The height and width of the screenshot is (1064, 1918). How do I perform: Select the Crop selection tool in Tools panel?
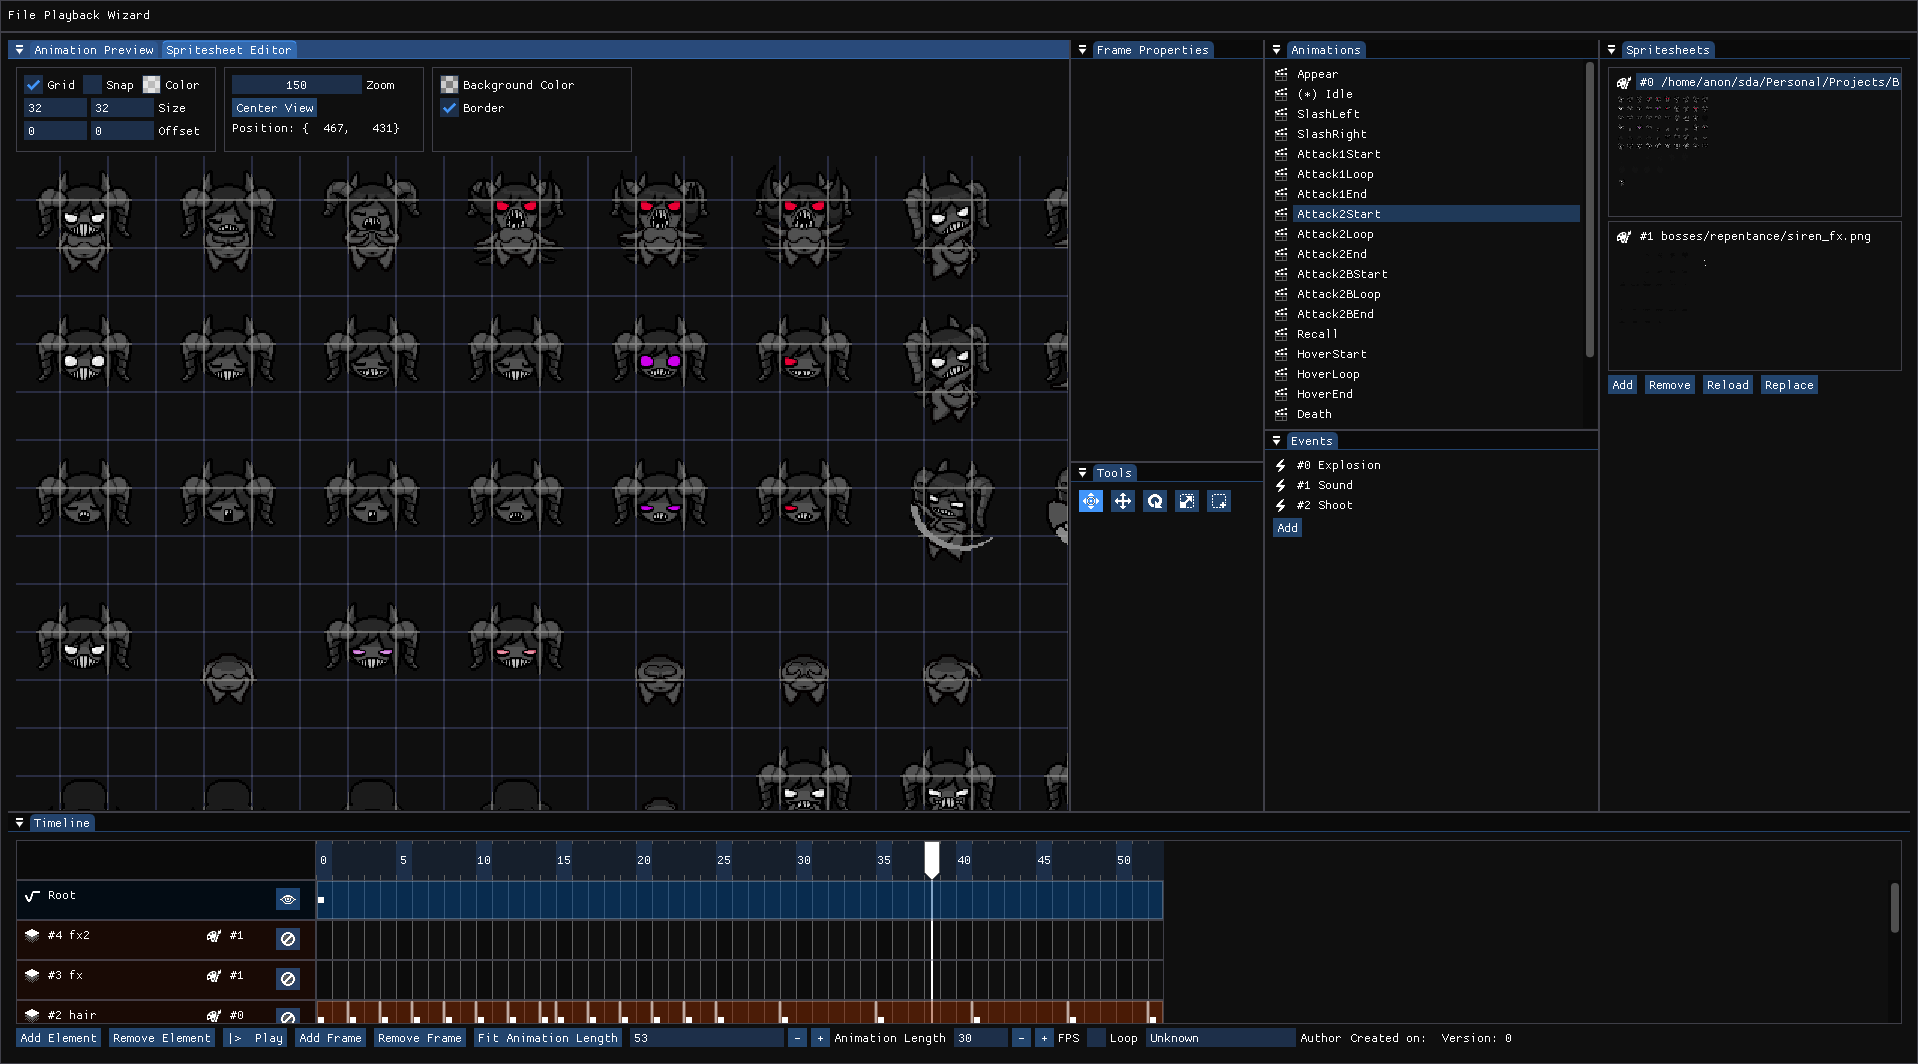point(1219,501)
